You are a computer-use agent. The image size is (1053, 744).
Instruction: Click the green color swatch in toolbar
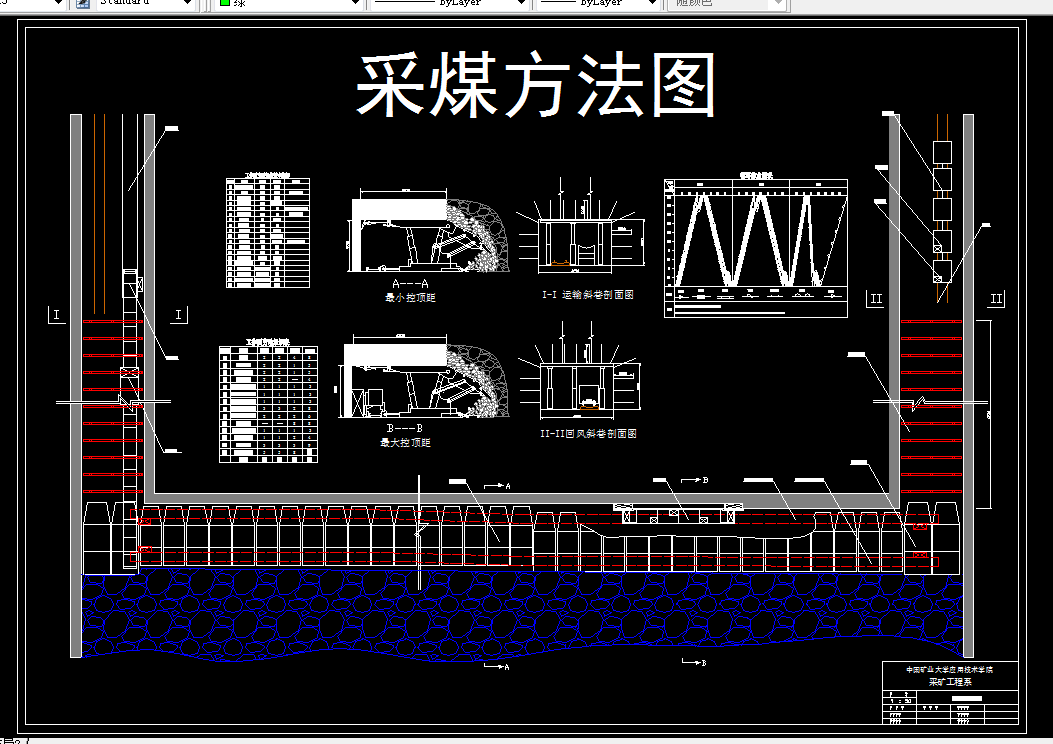[x=225, y=3]
